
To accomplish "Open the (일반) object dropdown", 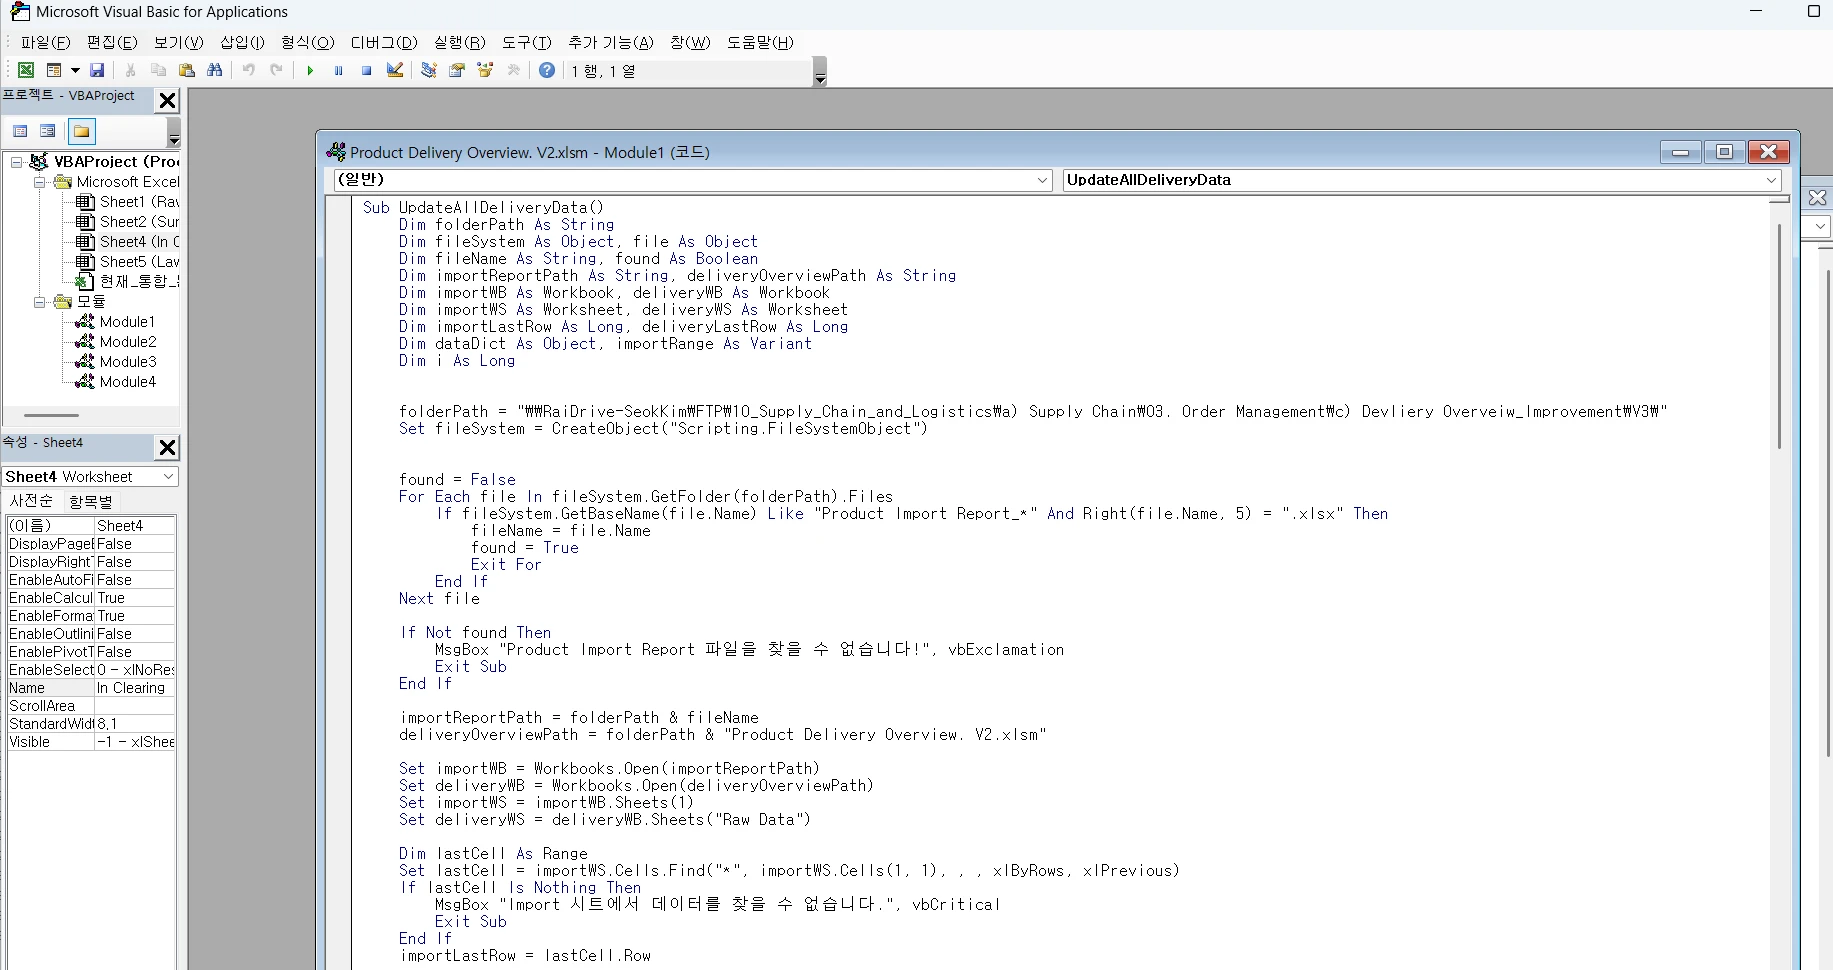I will 1042,180.
